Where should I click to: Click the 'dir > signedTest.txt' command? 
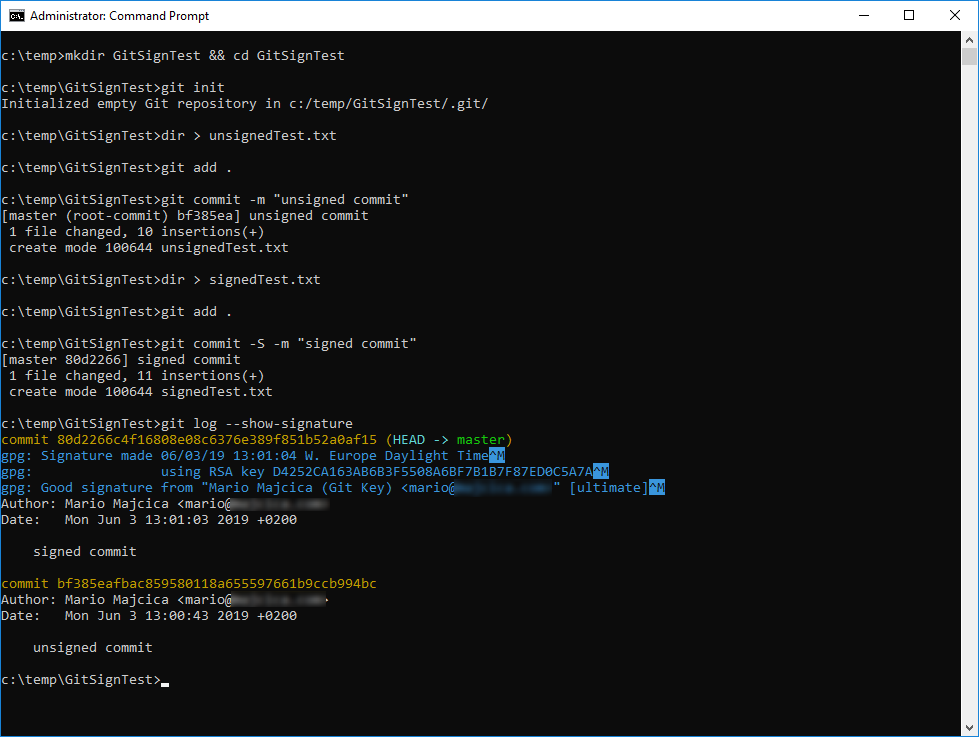click(x=241, y=280)
